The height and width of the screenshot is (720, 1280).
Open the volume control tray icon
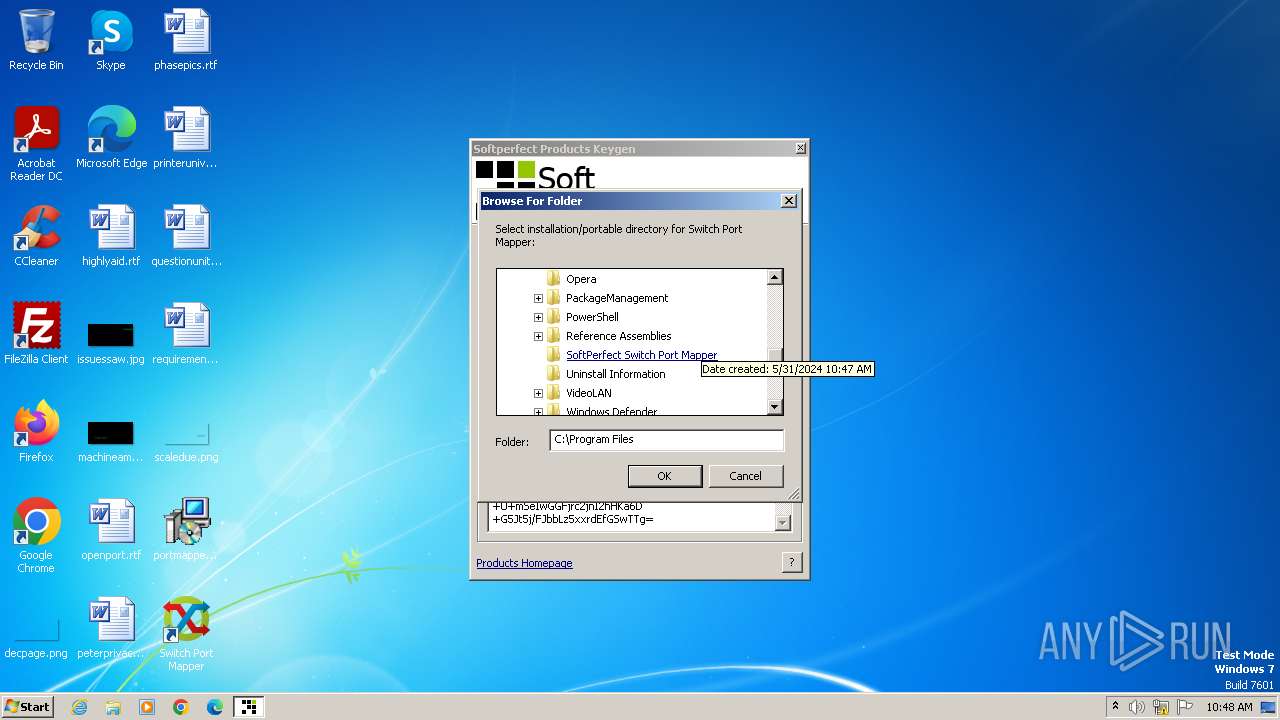pyautogui.click(x=1137, y=707)
